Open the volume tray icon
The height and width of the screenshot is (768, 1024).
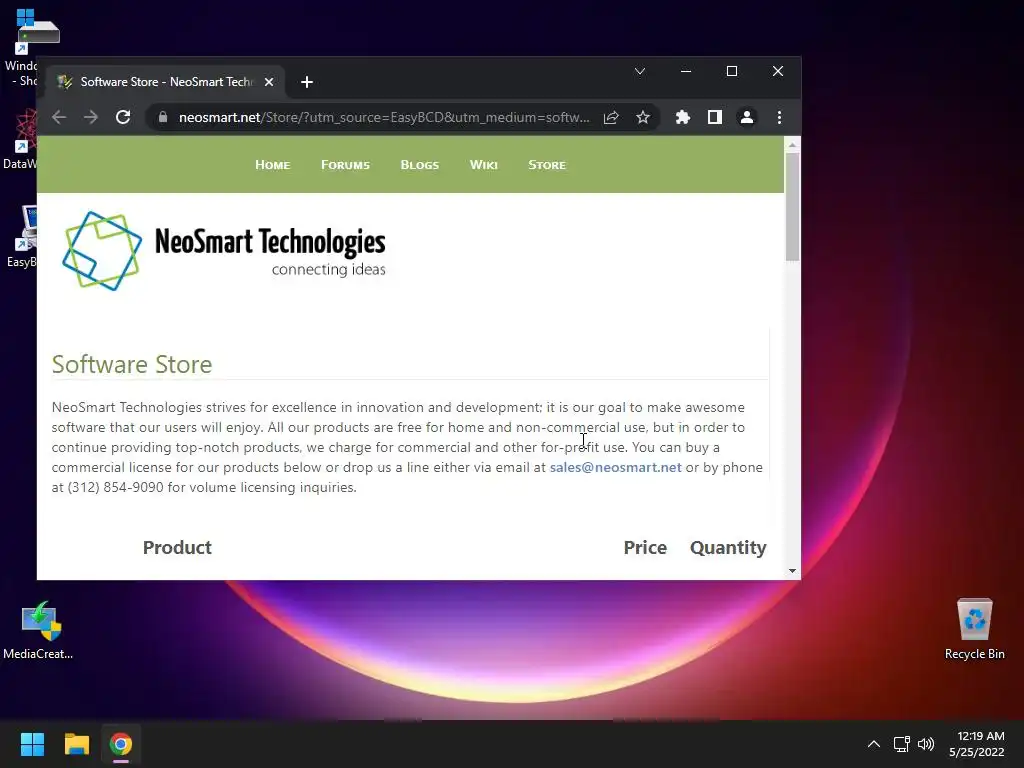[925, 744]
